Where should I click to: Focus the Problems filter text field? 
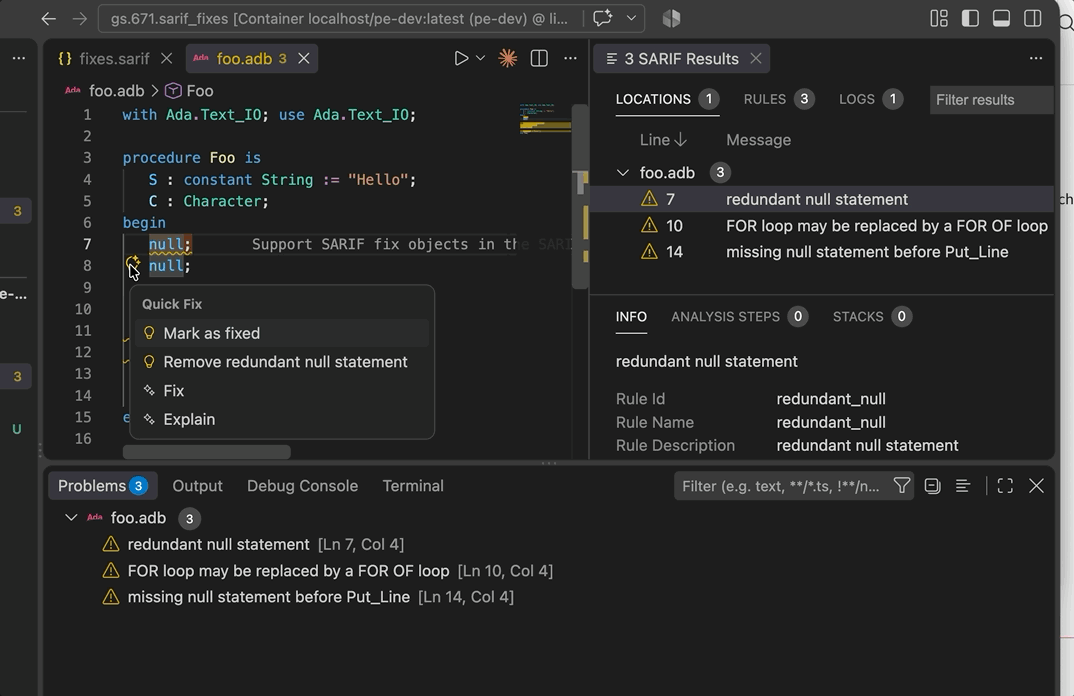(x=781, y=486)
